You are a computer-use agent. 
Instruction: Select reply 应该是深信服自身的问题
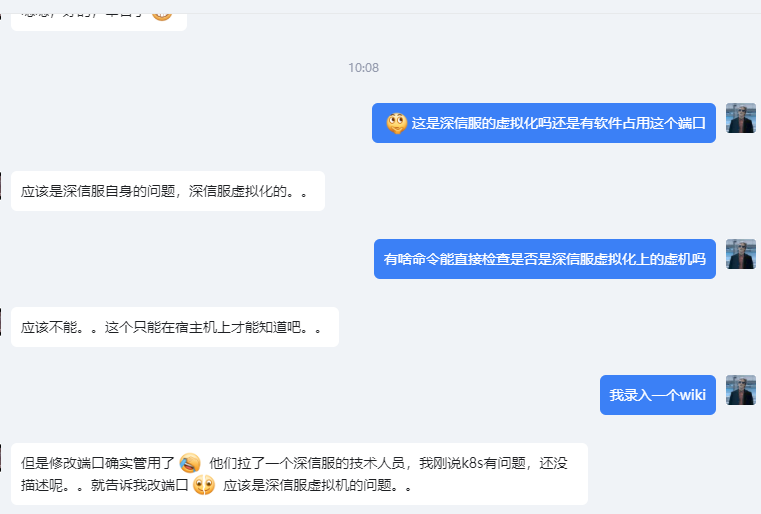(x=167, y=191)
